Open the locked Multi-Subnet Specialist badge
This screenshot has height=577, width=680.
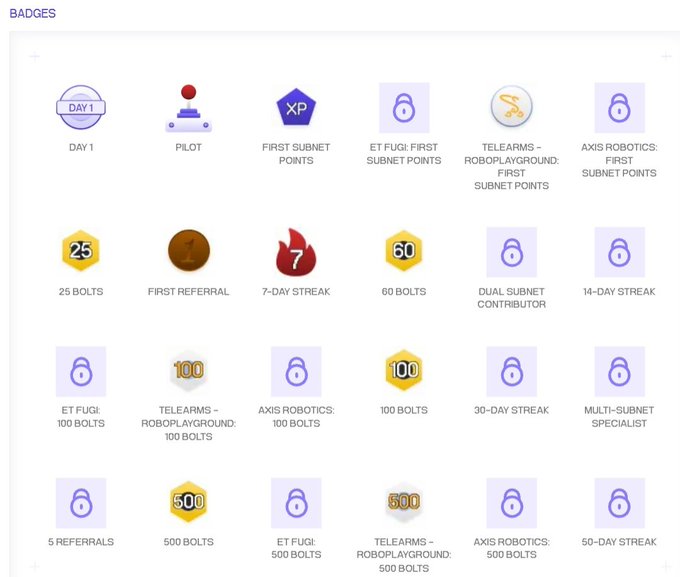619,371
